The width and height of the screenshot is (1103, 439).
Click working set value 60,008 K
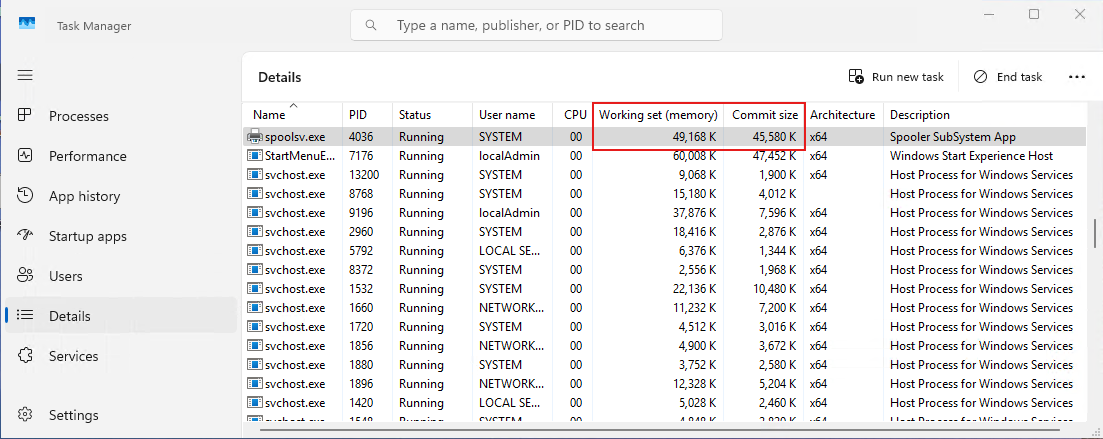click(693, 156)
